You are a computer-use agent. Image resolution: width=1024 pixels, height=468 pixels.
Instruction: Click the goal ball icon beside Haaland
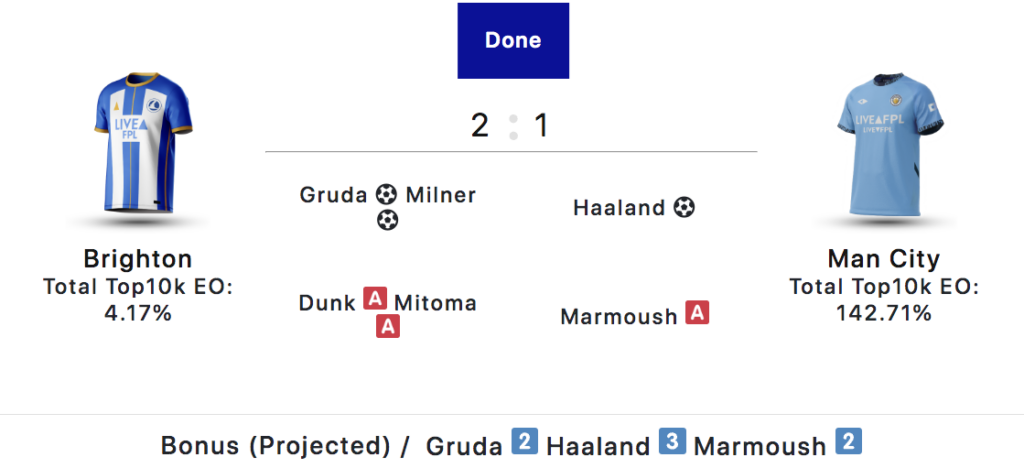click(x=684, y=208)
